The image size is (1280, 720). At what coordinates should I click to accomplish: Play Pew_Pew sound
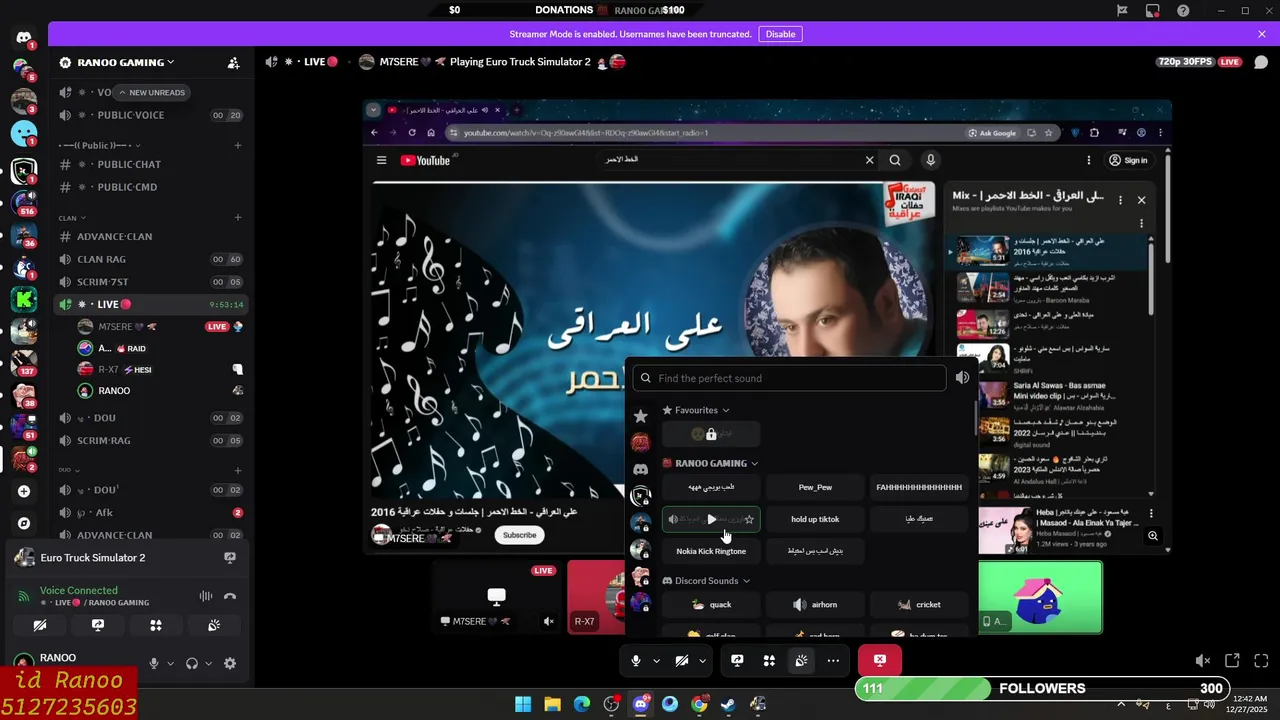pyautogui.click(x=815, y=488)
